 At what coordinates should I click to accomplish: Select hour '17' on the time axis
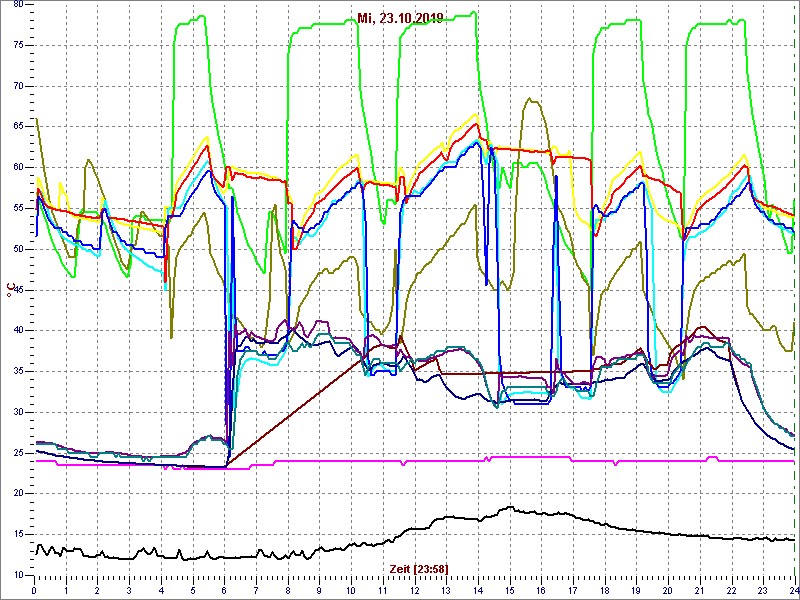point(573,591)
